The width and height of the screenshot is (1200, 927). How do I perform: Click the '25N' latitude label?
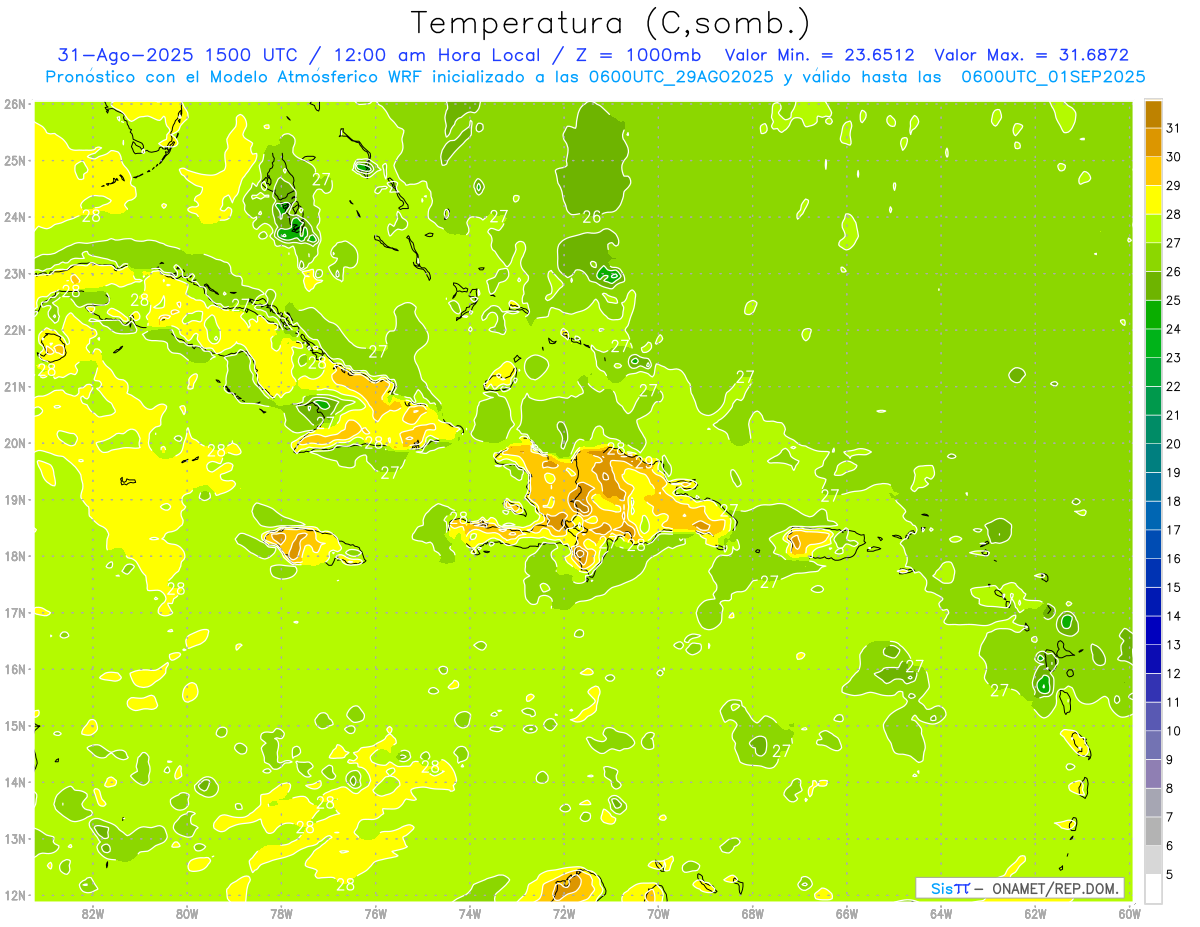click(15, 160)
